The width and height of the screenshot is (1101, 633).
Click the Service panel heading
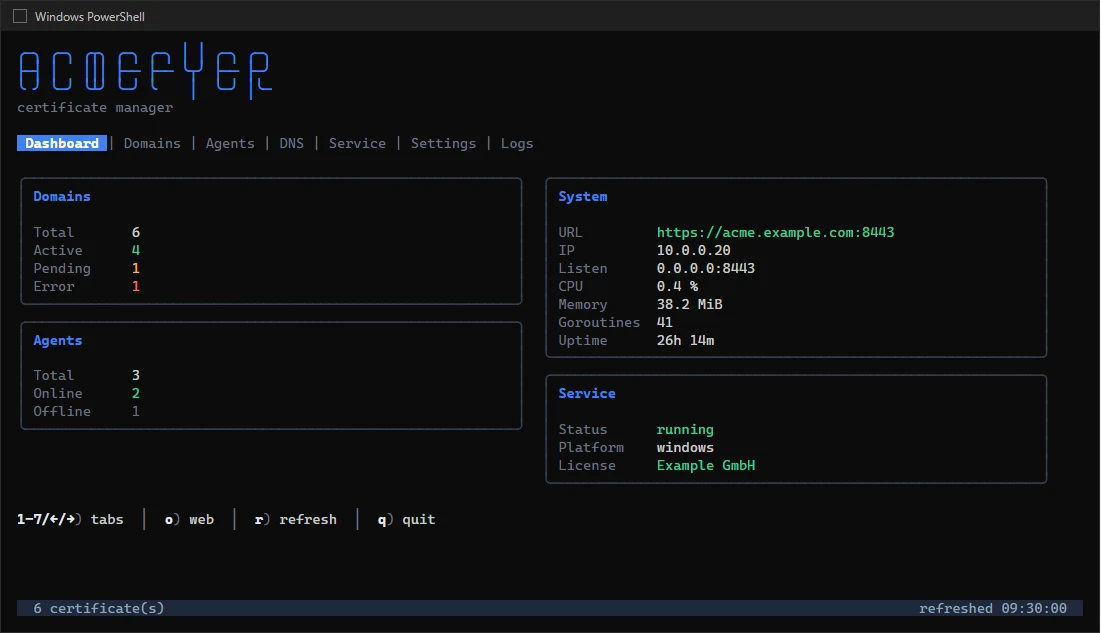[x=587, y=393]
